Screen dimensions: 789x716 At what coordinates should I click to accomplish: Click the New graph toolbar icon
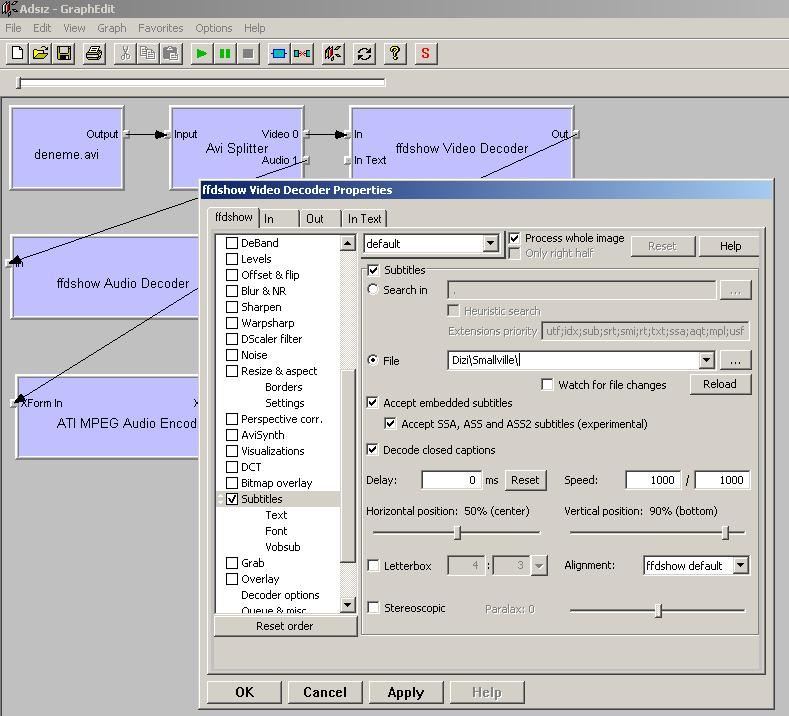point(17,53)
